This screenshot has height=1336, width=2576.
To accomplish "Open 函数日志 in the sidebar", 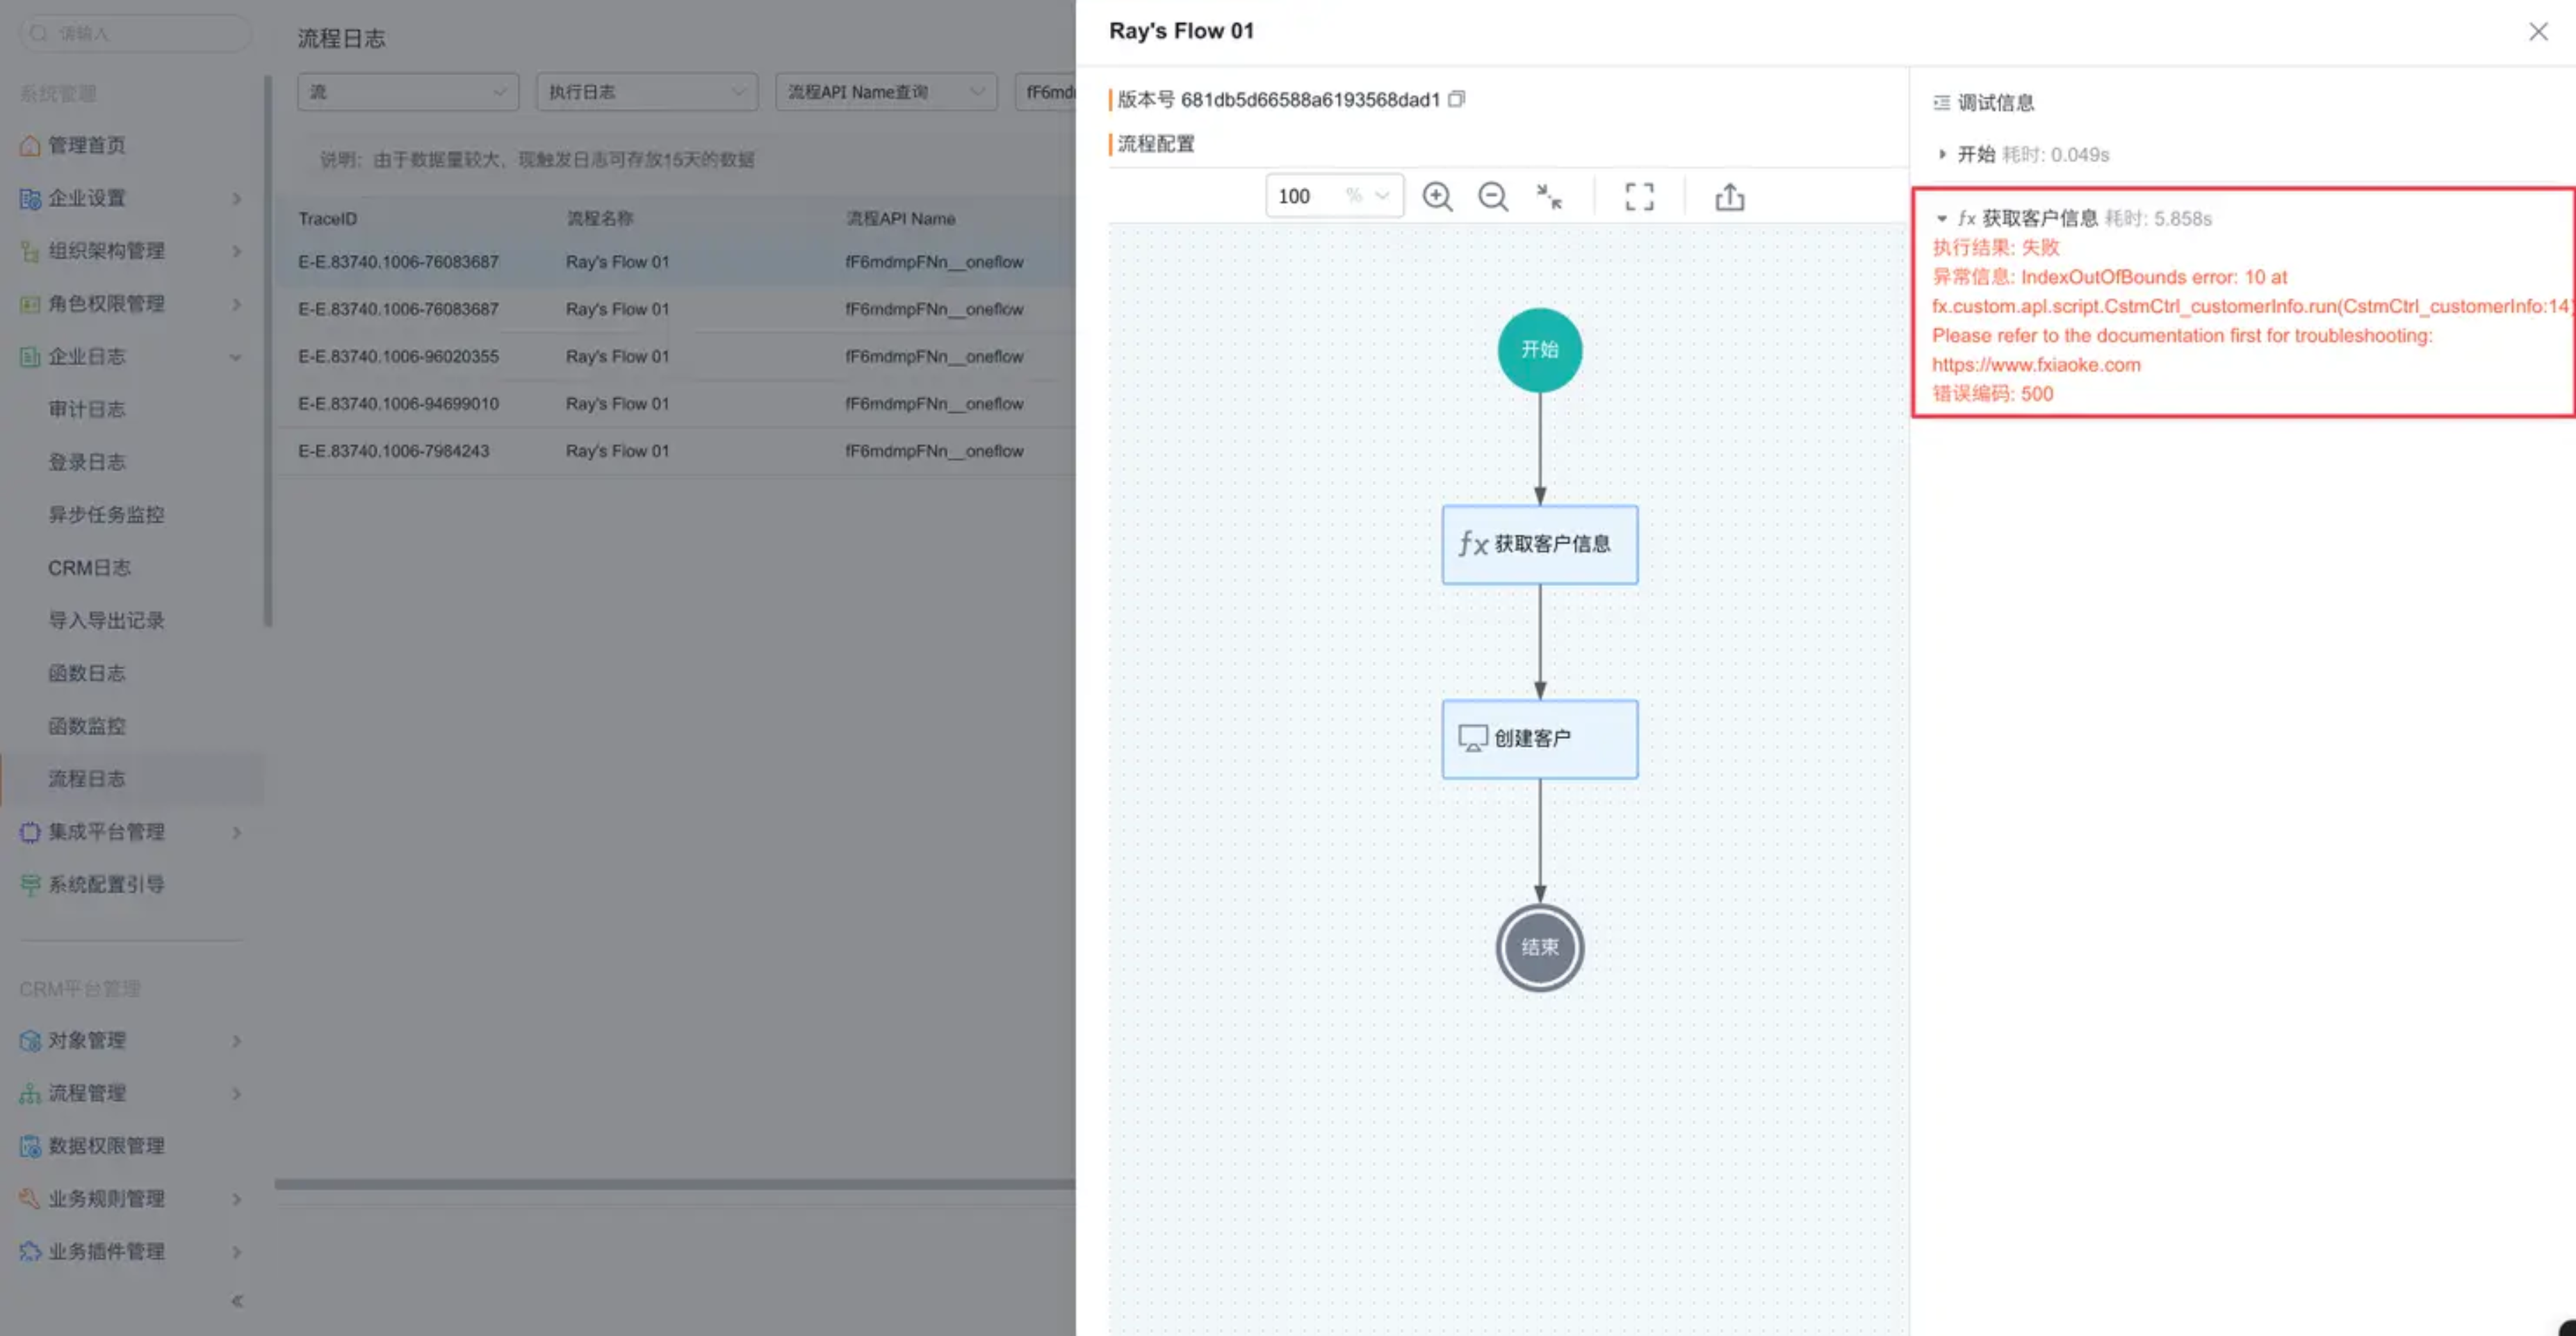I will [87, 673].
